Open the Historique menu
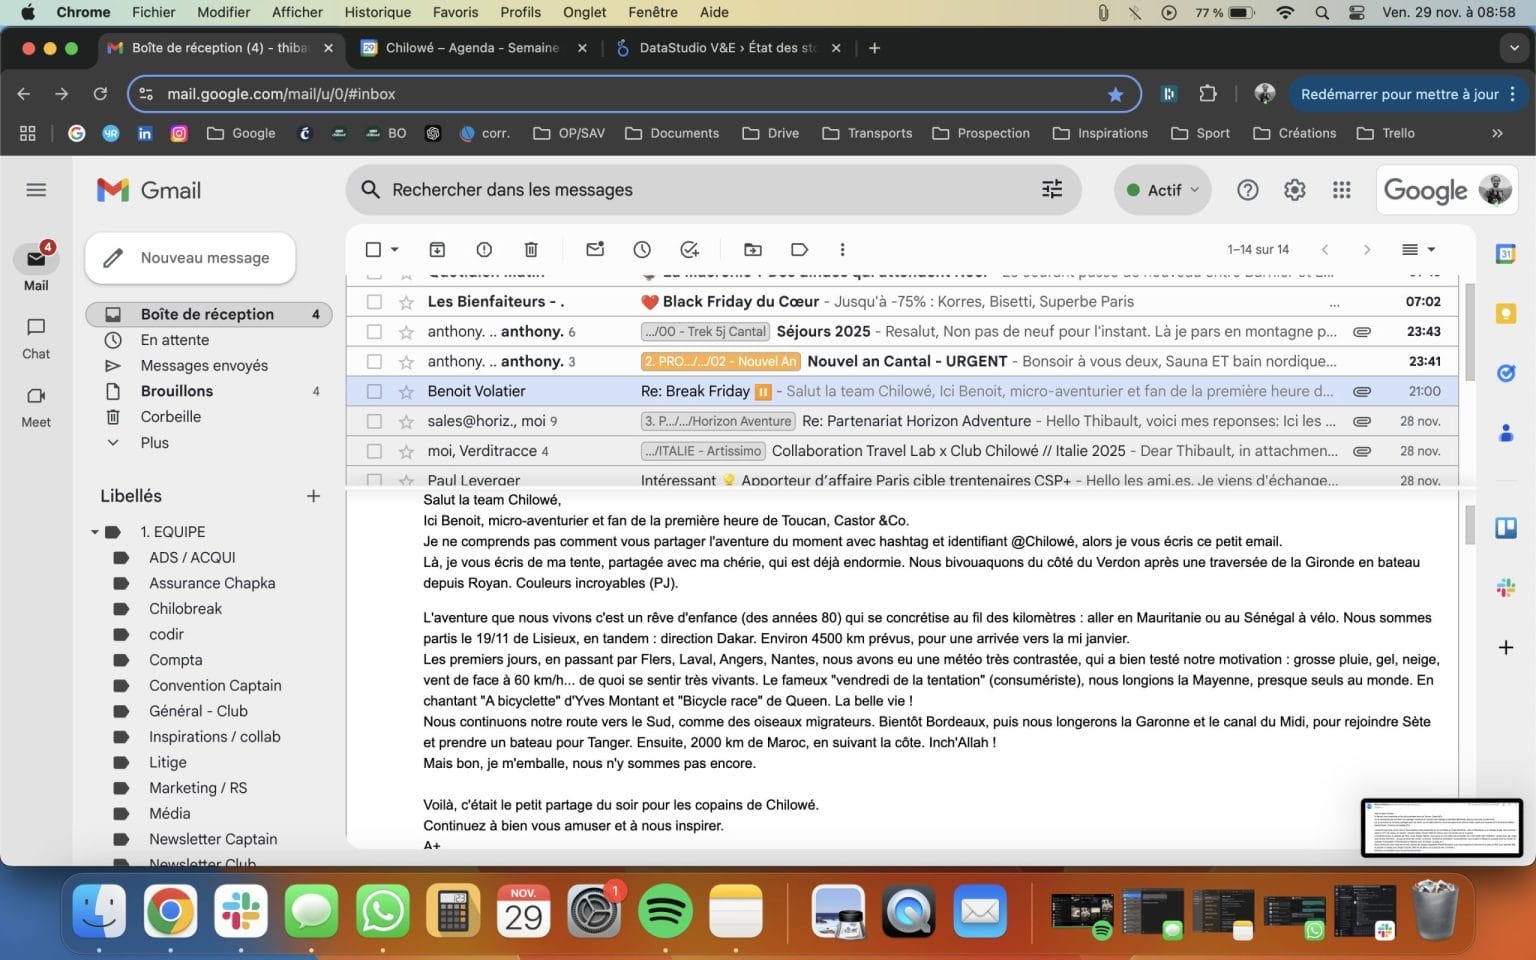This screenshot has width=1536, height=960. (x=378, y=12)
